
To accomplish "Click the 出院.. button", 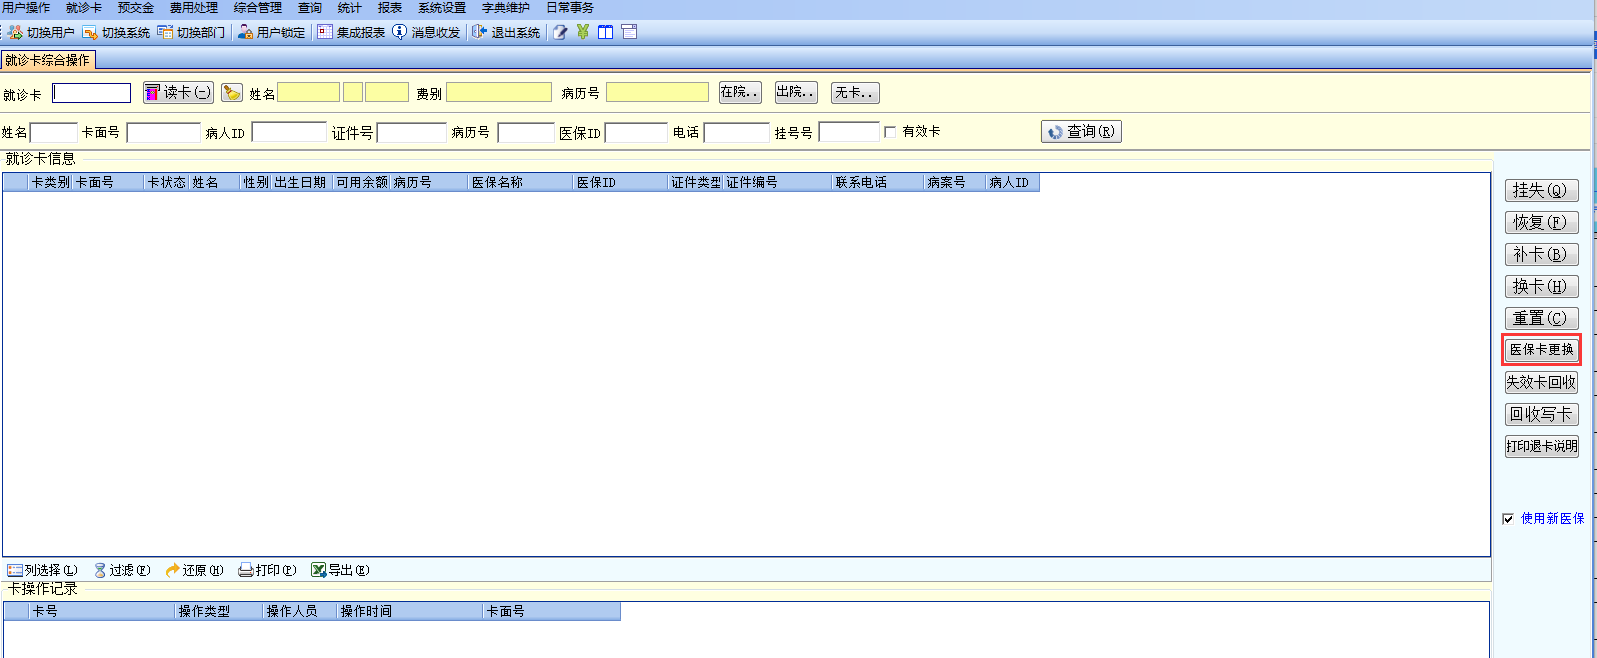I will pyautogui.click(x=796, y=93).
